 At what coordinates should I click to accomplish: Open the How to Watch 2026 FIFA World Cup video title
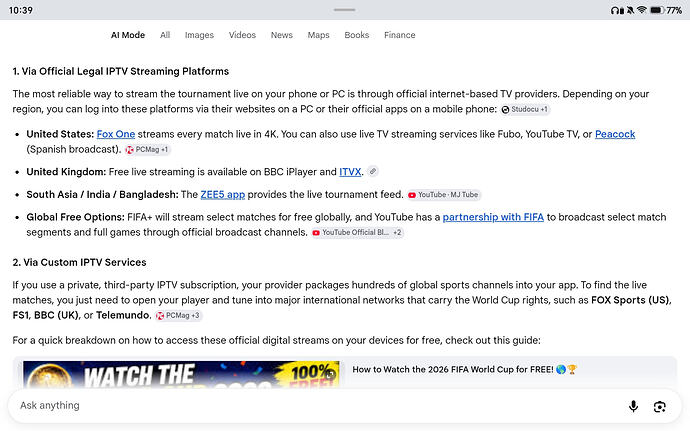pos(464,369)
